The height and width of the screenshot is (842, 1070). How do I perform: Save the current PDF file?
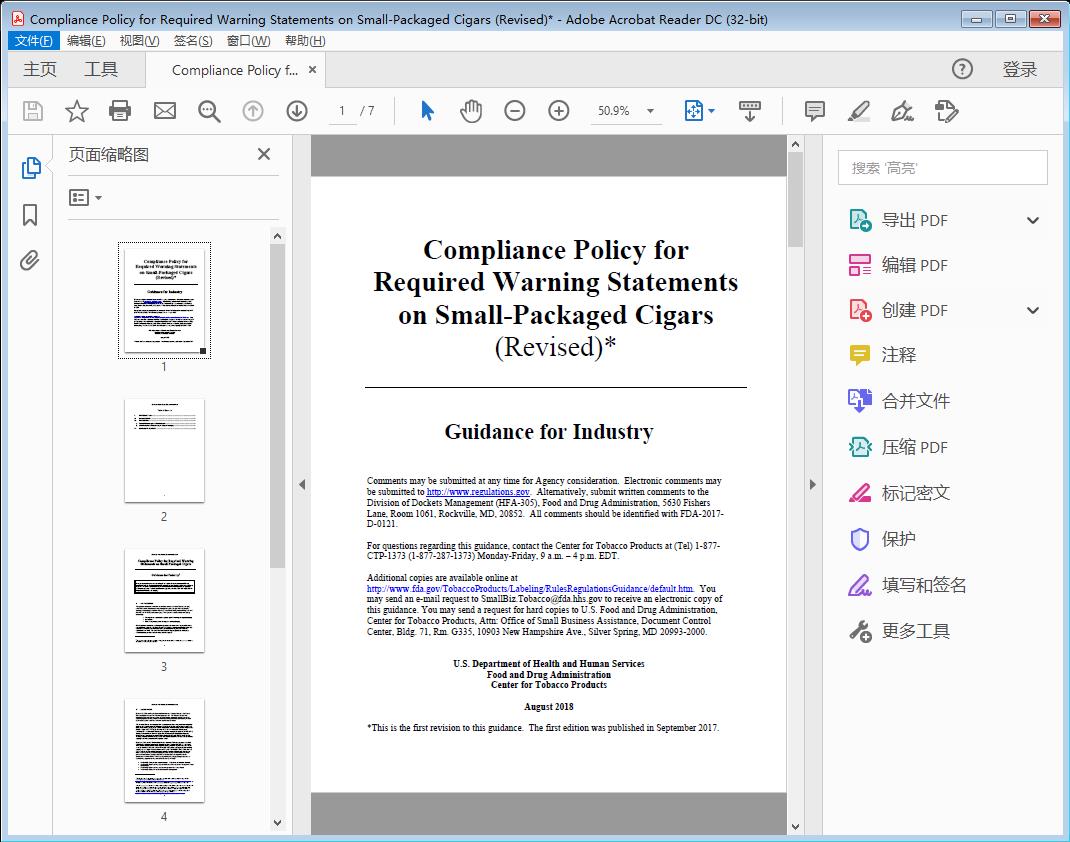31,111
